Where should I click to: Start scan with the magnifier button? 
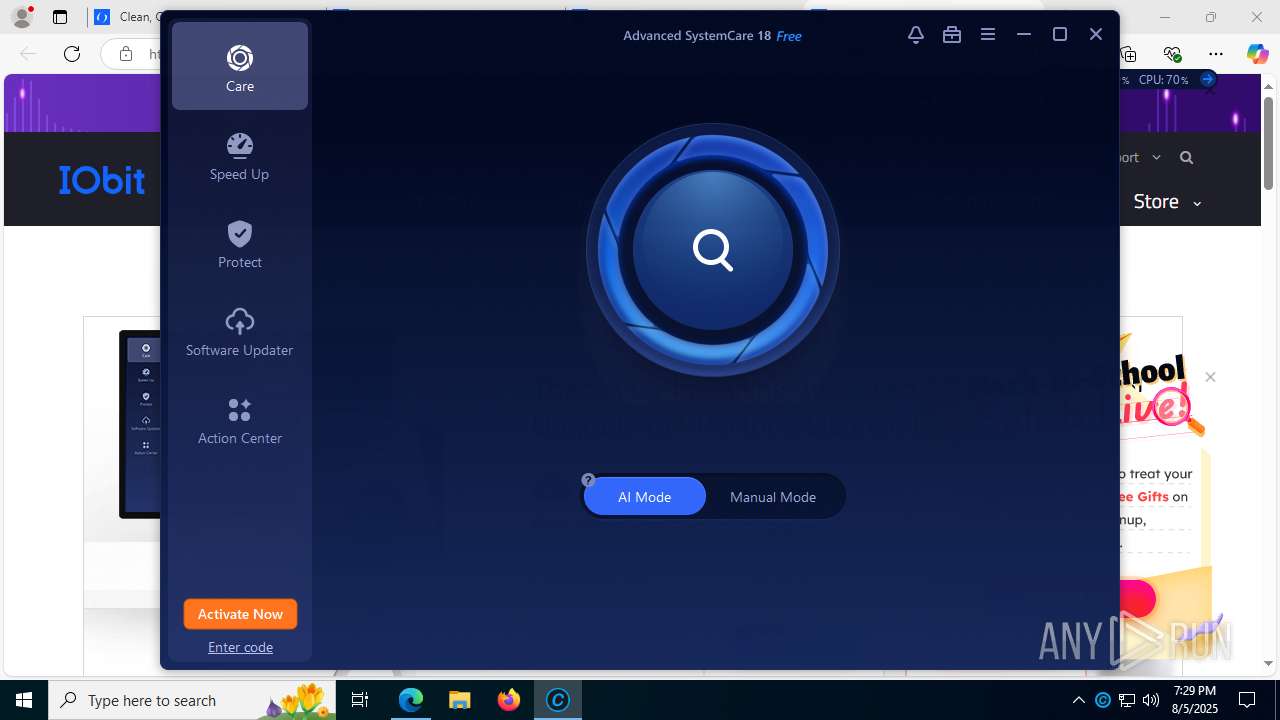[x=713, y=250]
